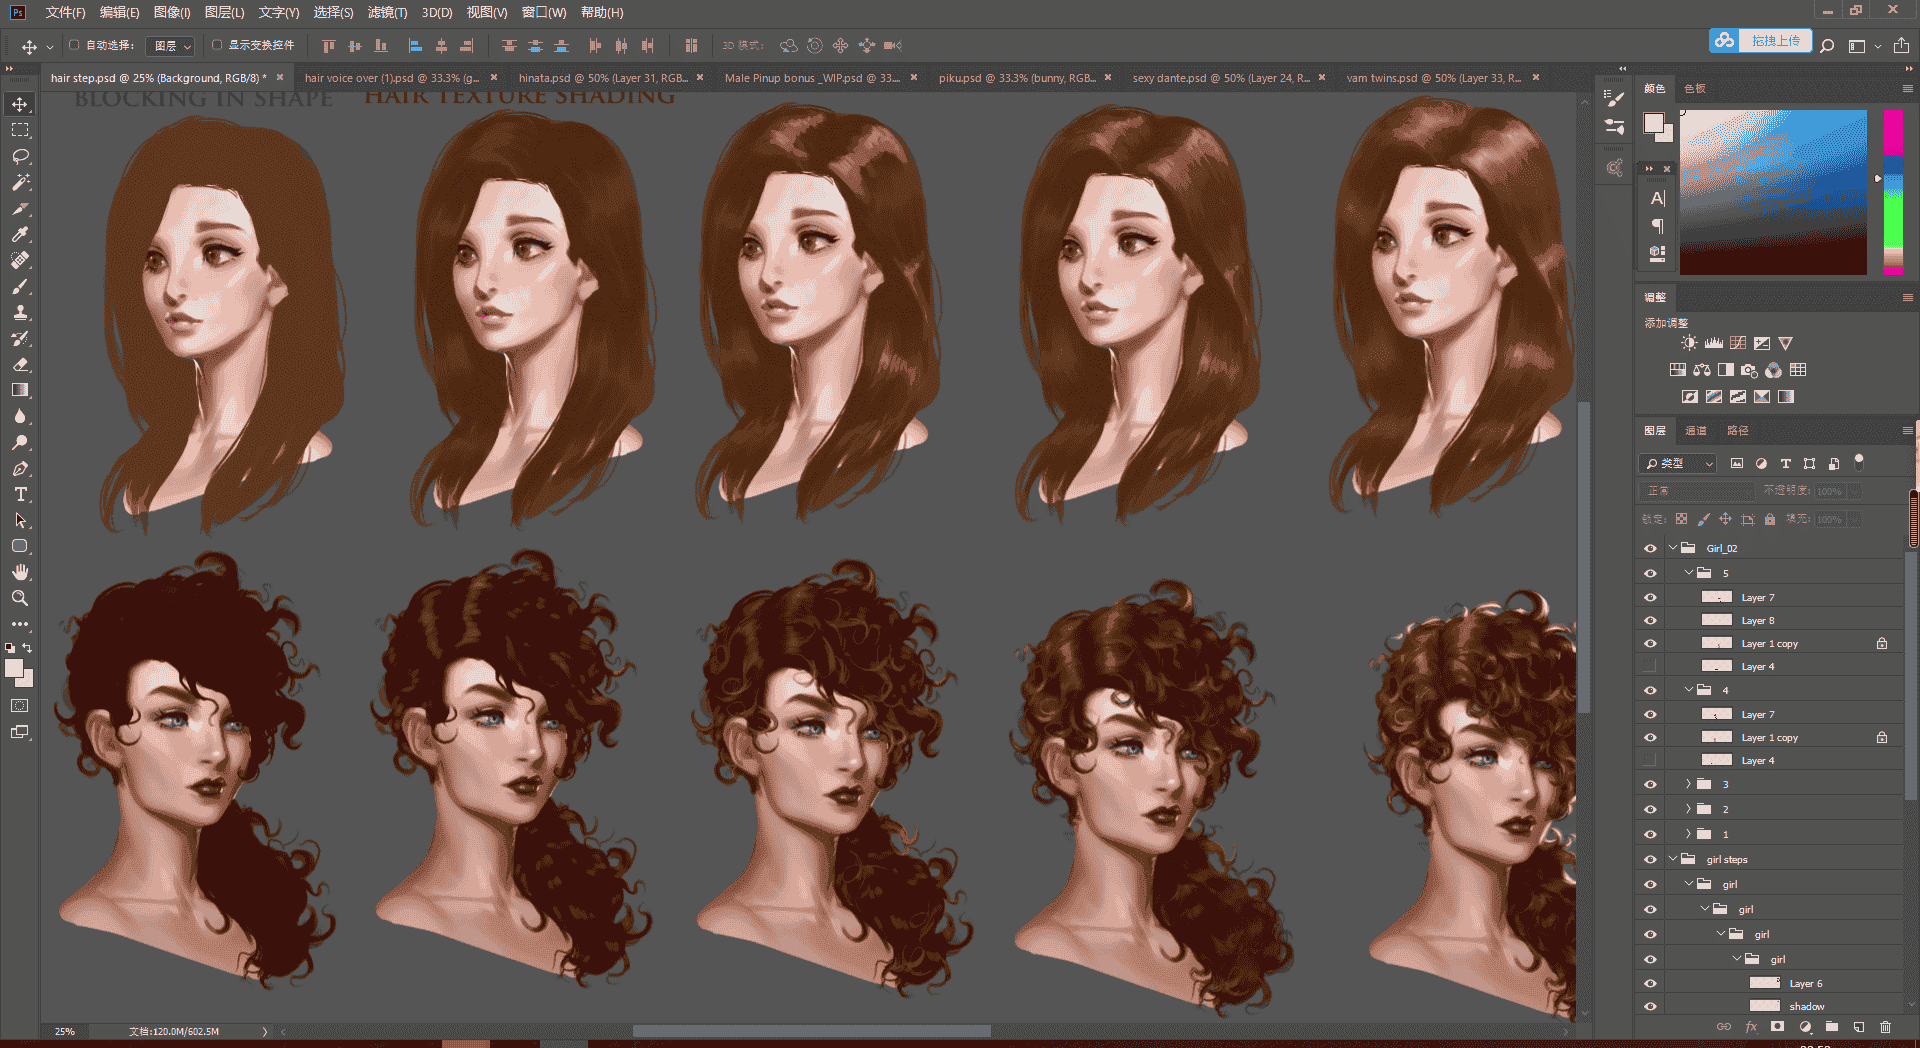Select the Eyedropper tool
Viewport: 1920px width, 1048px height.
tap(20, 234)
